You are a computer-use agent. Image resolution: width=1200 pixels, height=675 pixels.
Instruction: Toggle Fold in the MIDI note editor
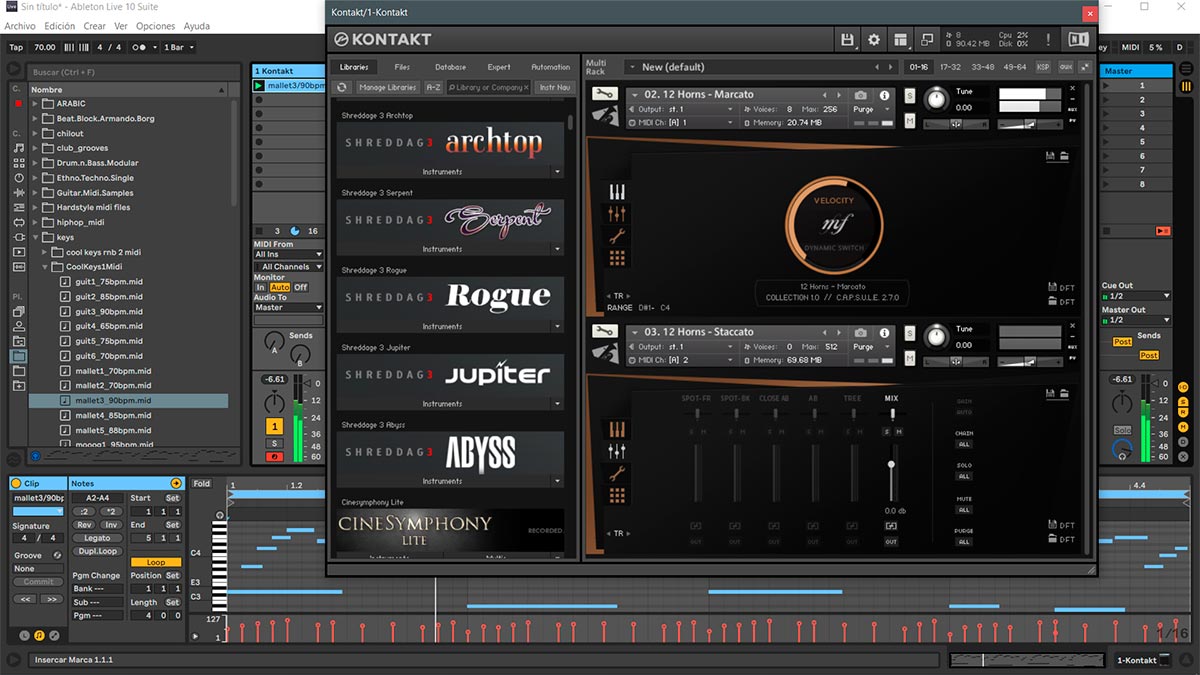(201, 484)
